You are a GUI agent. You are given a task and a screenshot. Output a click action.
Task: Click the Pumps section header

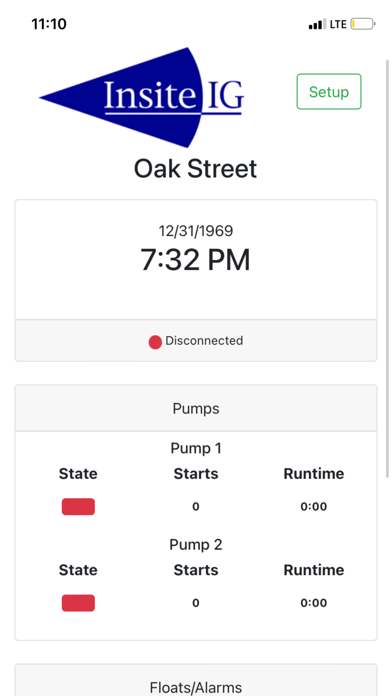(196, 408)
